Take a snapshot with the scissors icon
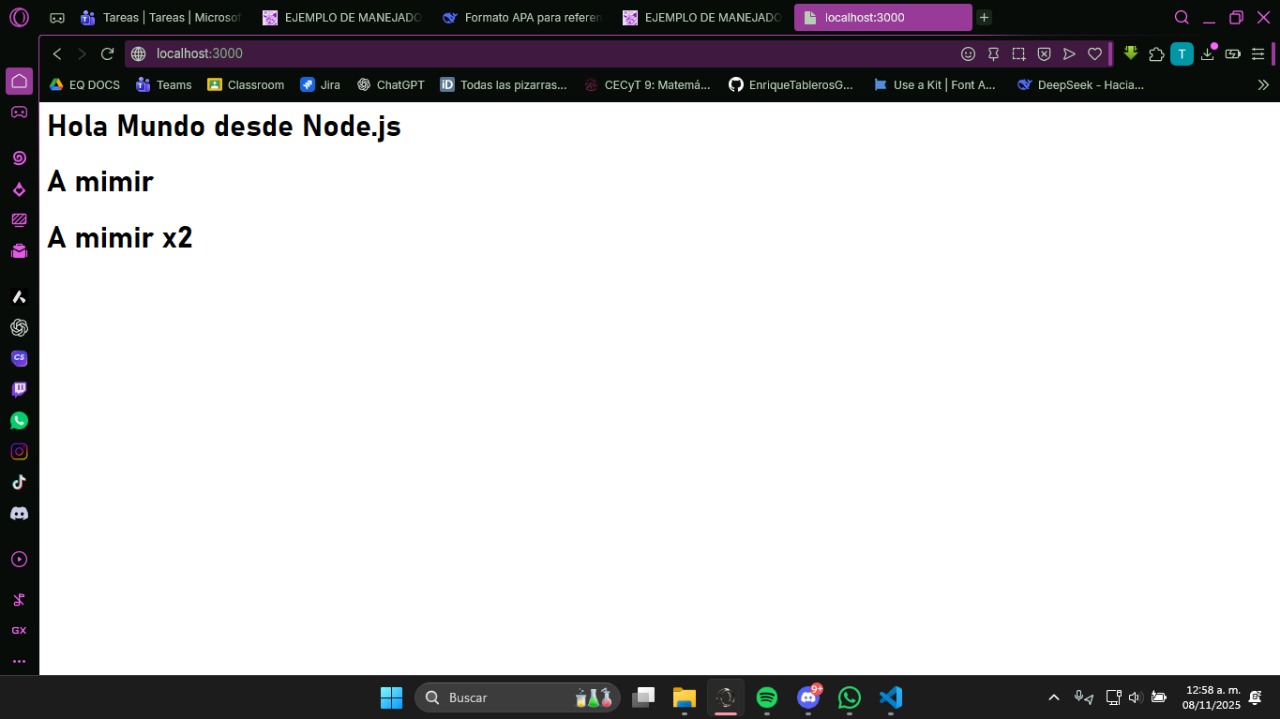Viewport: 1280px width, 719px height. (x=19, y=598)
